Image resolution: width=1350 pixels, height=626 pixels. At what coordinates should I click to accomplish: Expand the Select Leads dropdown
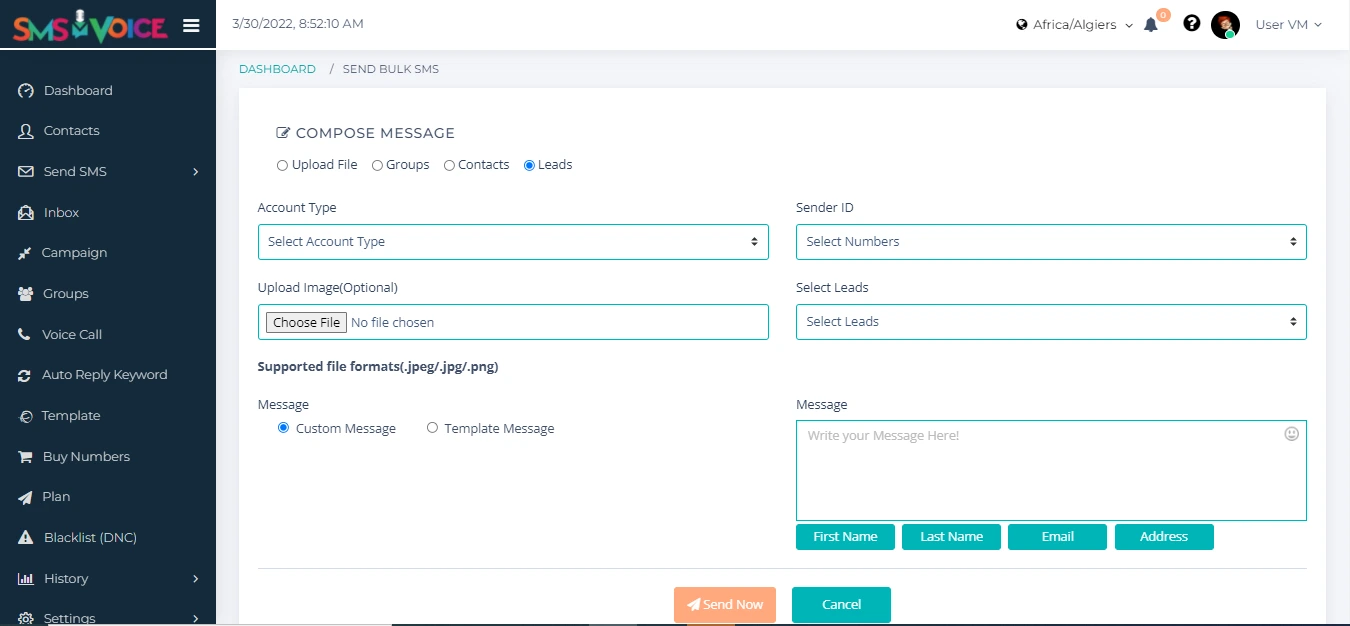[1050, 322]
